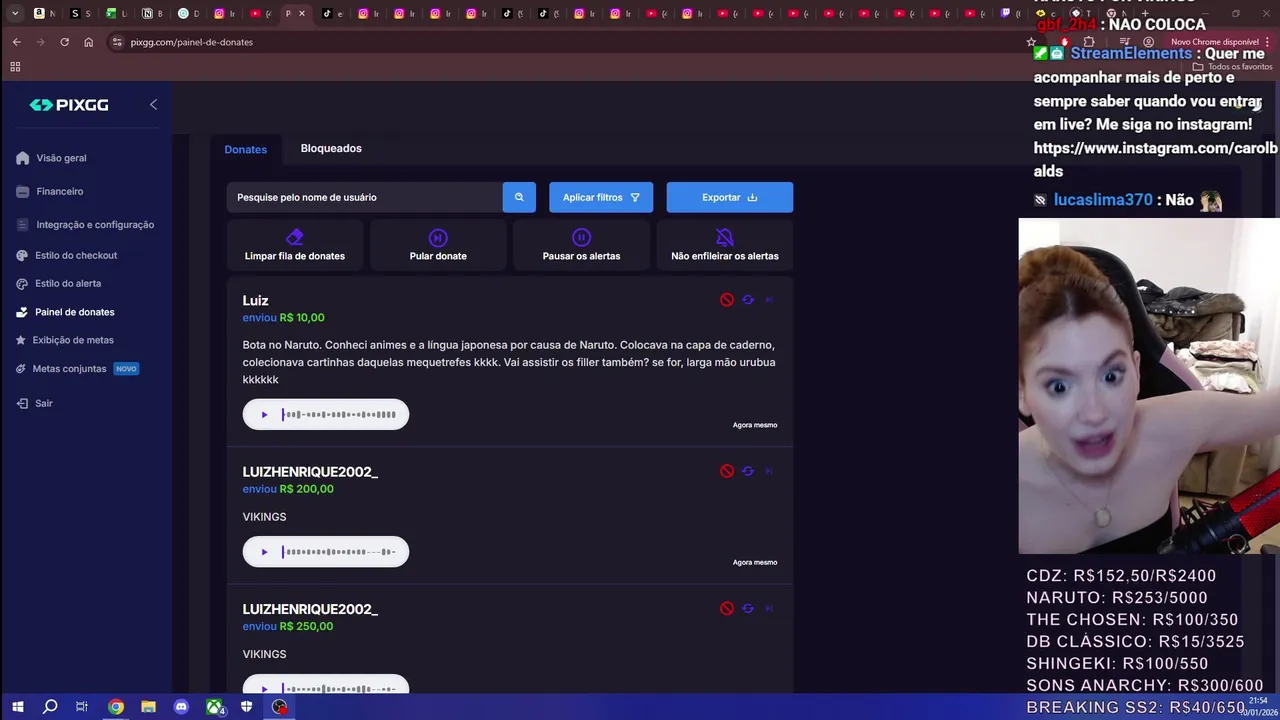The image size is (1280, 720).
Task: Open File Explorer from the taskbar
Action: tap(148, 707)
